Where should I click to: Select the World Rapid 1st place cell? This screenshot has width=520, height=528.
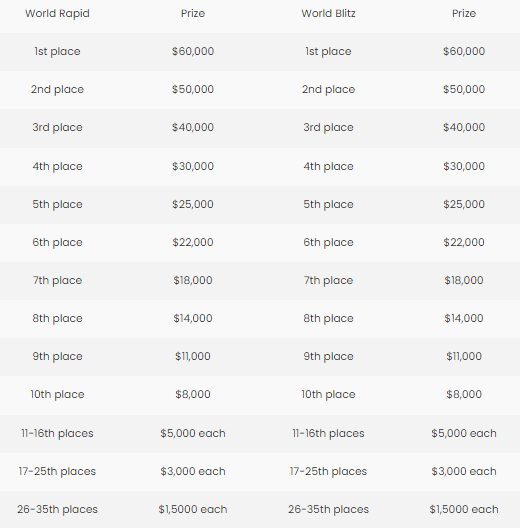pyautogui.click(x=57, y=52)
